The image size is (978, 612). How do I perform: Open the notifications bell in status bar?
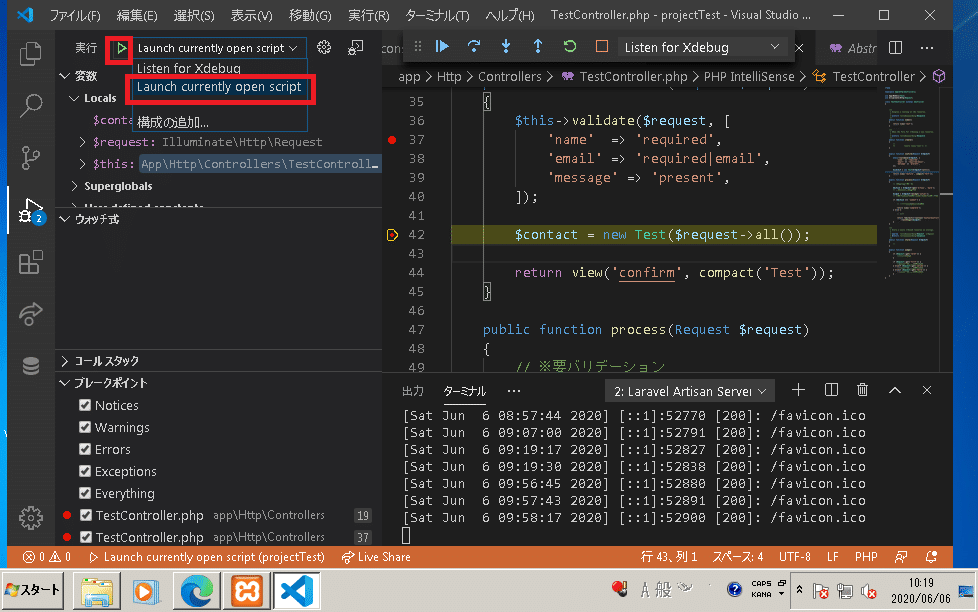click(x=931, y=557)
